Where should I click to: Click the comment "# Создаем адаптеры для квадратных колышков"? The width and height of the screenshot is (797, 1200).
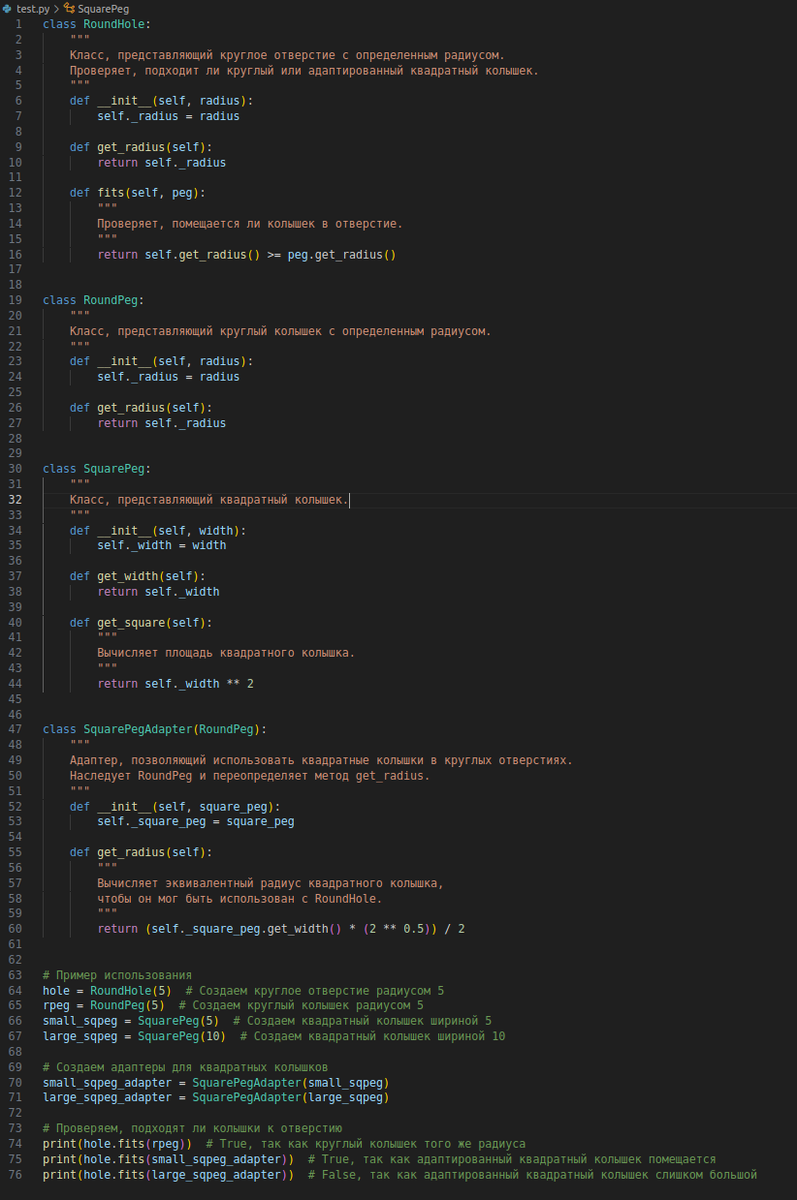click(185, 1067)
